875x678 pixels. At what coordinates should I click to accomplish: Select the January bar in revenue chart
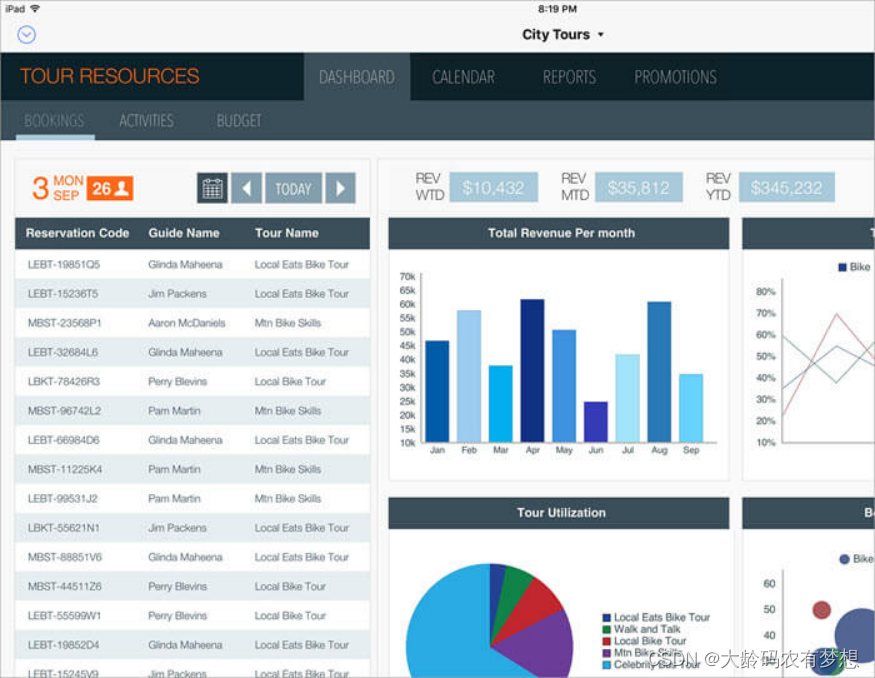click(437, 391)
